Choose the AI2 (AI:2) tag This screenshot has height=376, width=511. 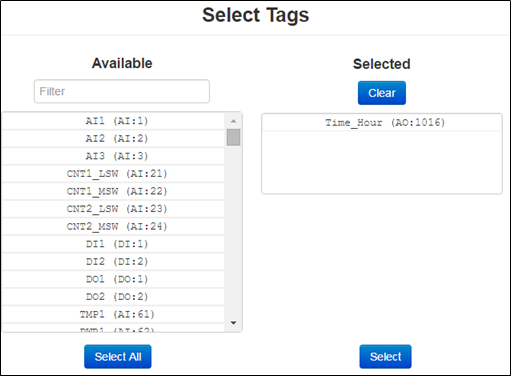coord(113,139)
